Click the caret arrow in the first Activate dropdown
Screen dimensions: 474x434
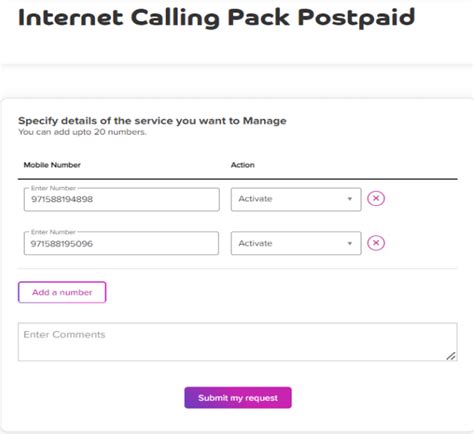[349, 199]
